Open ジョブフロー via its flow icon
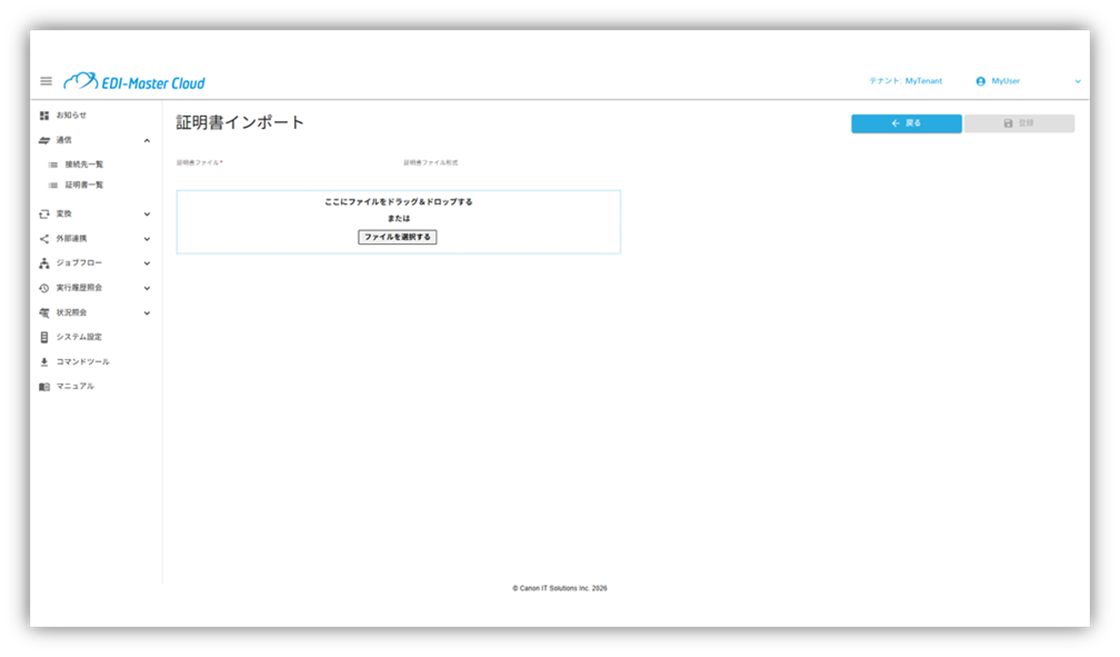The image size is (1120, 657). click(43, 263)
